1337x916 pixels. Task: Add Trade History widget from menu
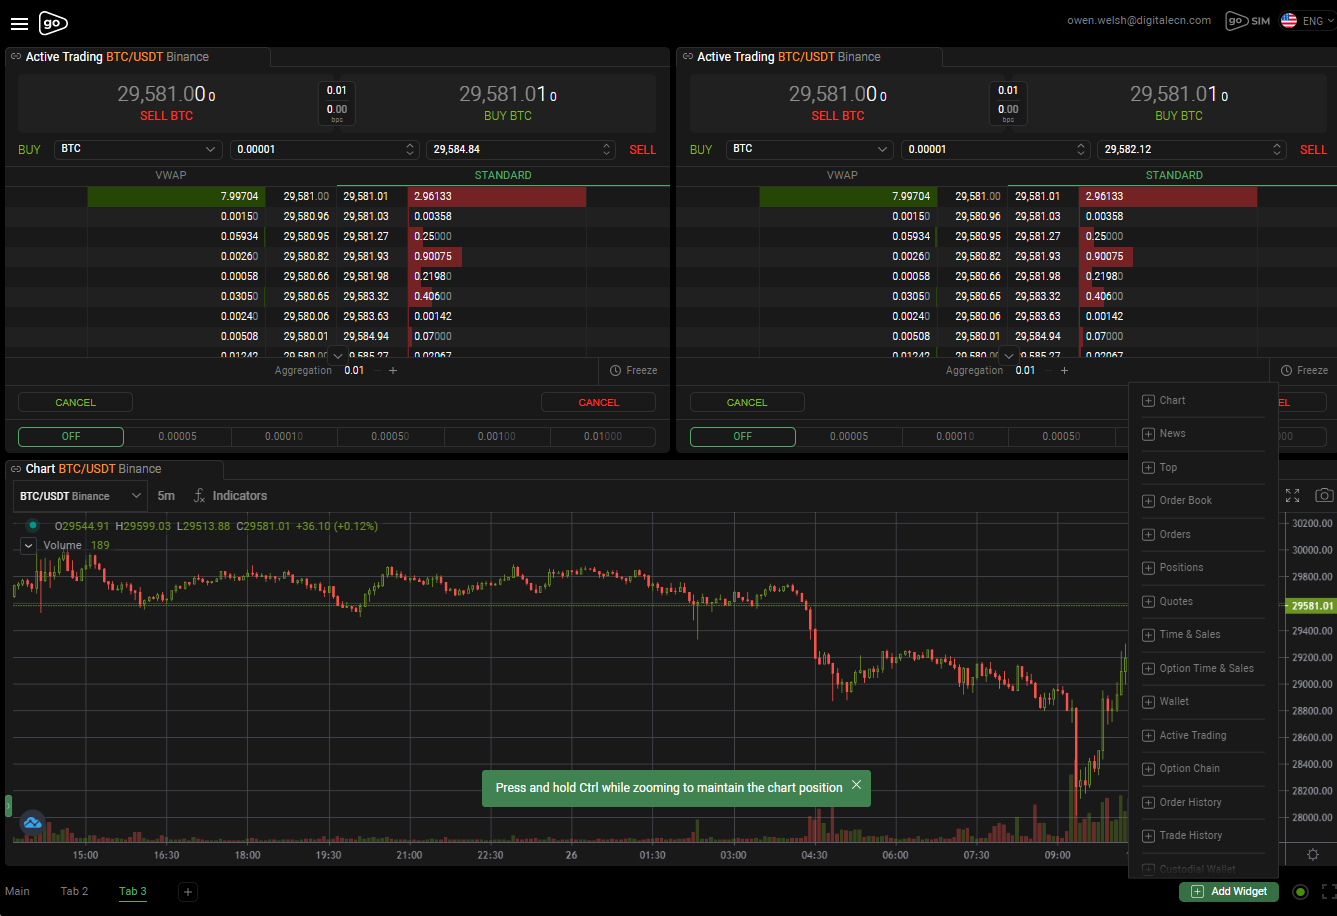[x=1203, y=836]
